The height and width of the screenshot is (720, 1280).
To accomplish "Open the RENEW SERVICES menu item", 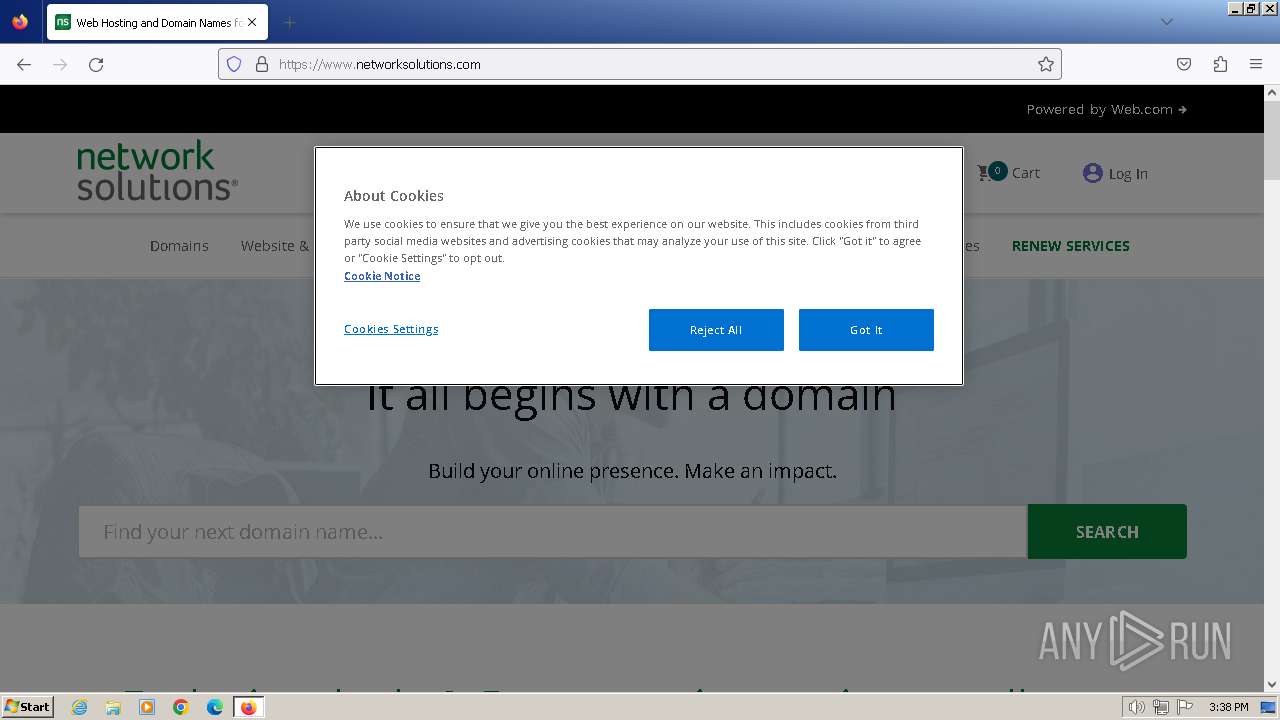I will [x=1070, y=245].
